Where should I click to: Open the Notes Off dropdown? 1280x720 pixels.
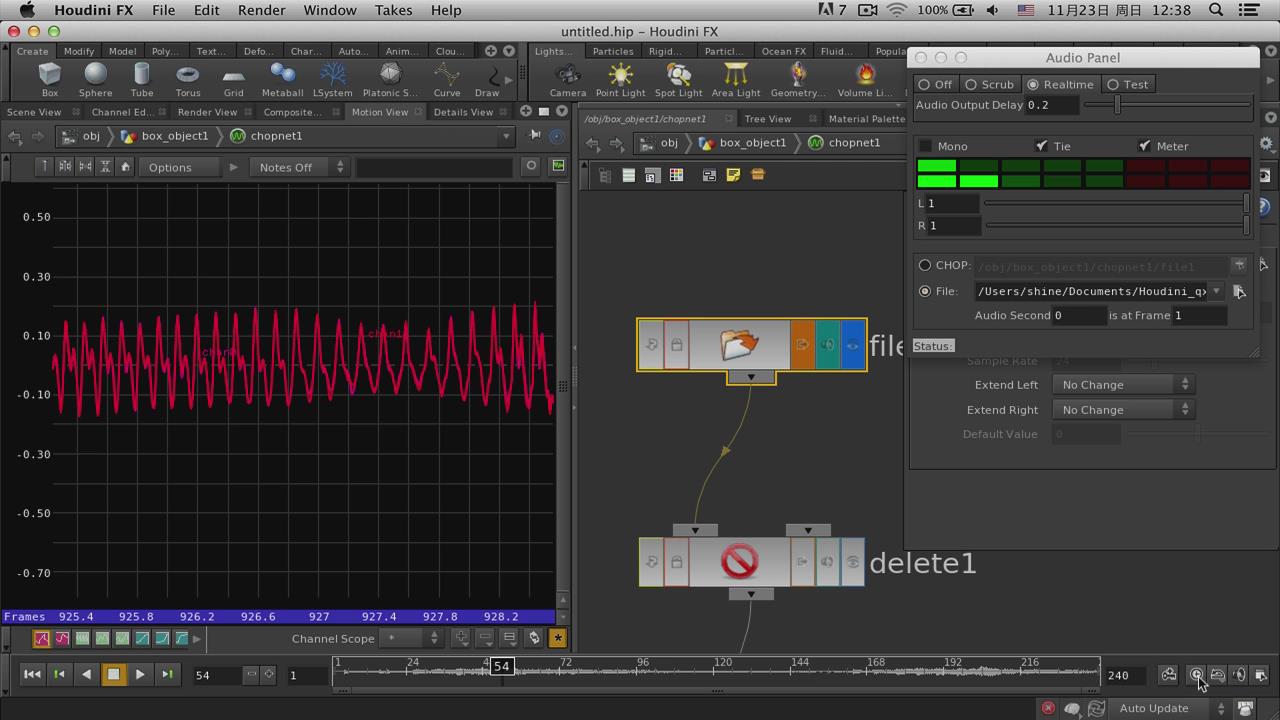299,167
